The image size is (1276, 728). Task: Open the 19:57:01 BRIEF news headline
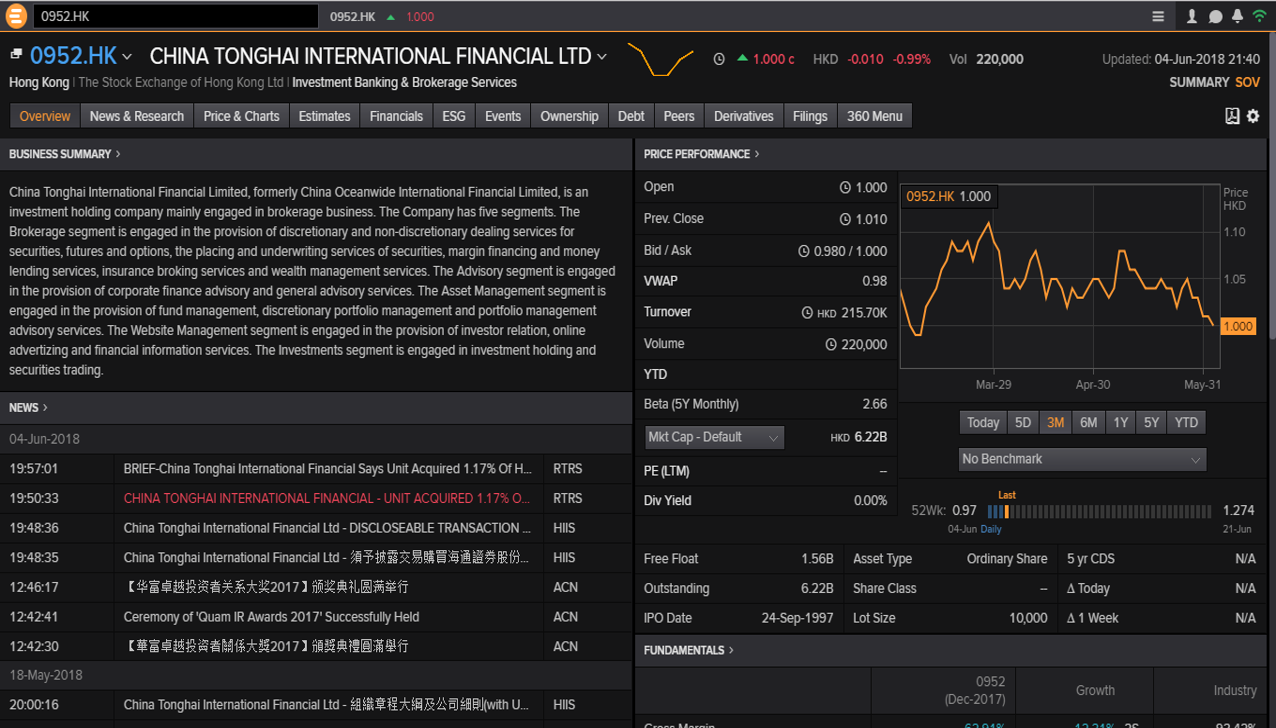point(328,469)
